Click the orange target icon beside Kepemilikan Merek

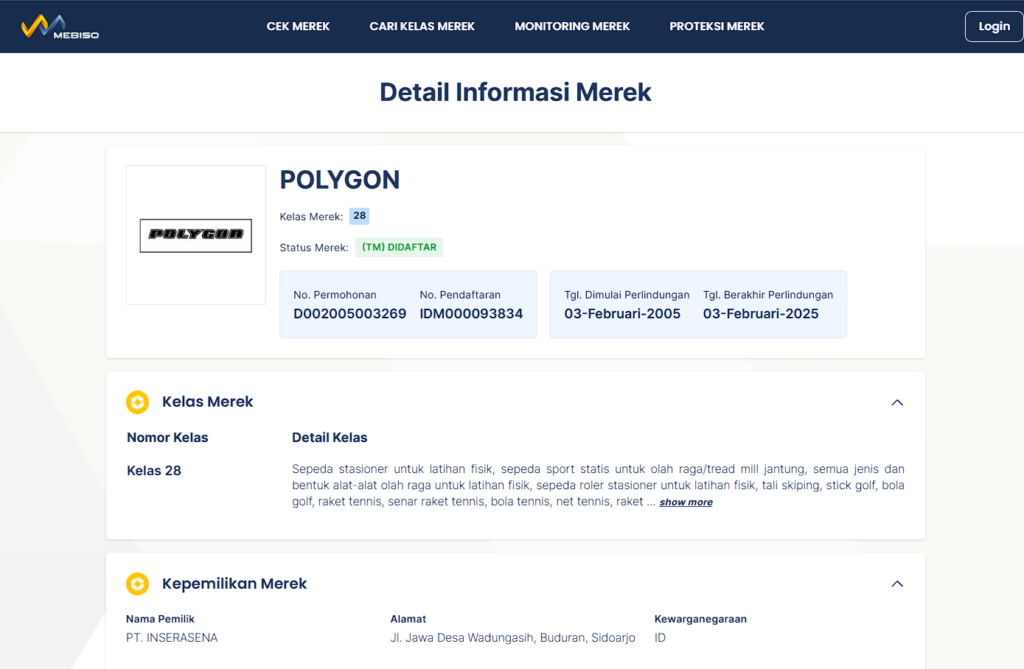coord(137,583)
